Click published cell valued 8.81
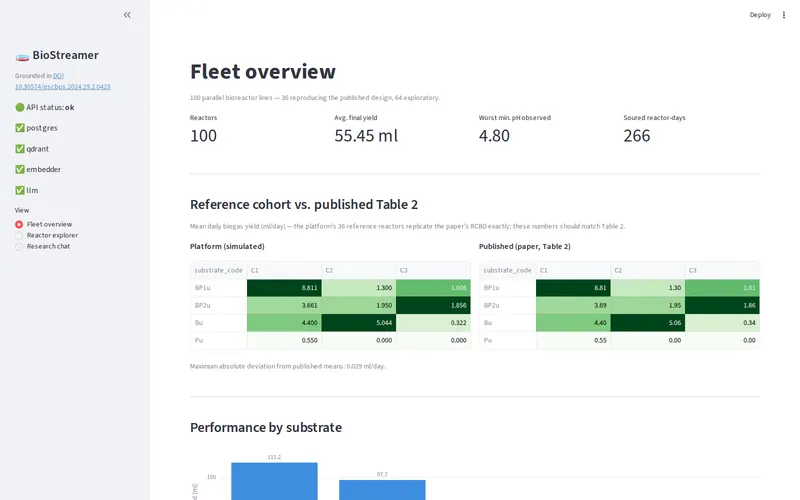Viewport: 800px width, 500px height. pos(573,288)
